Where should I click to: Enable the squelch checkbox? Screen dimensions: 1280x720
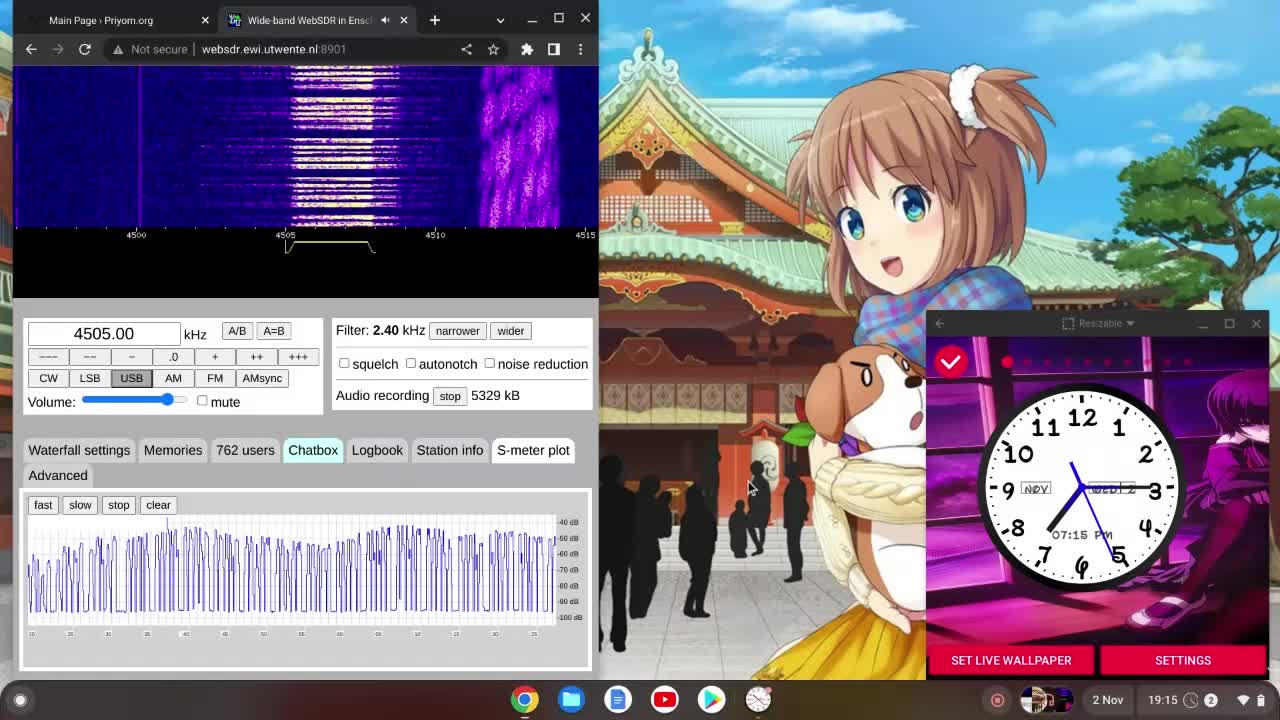(344, 364)
